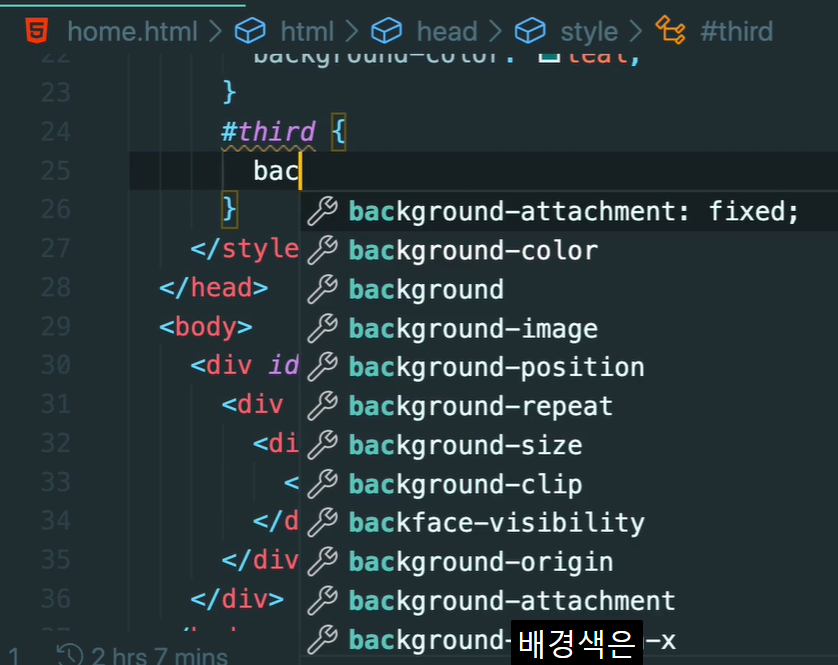This screenshot has height=665, width=838.
Task: Select the html breadcrumb segment
Action: pos(307,32)
